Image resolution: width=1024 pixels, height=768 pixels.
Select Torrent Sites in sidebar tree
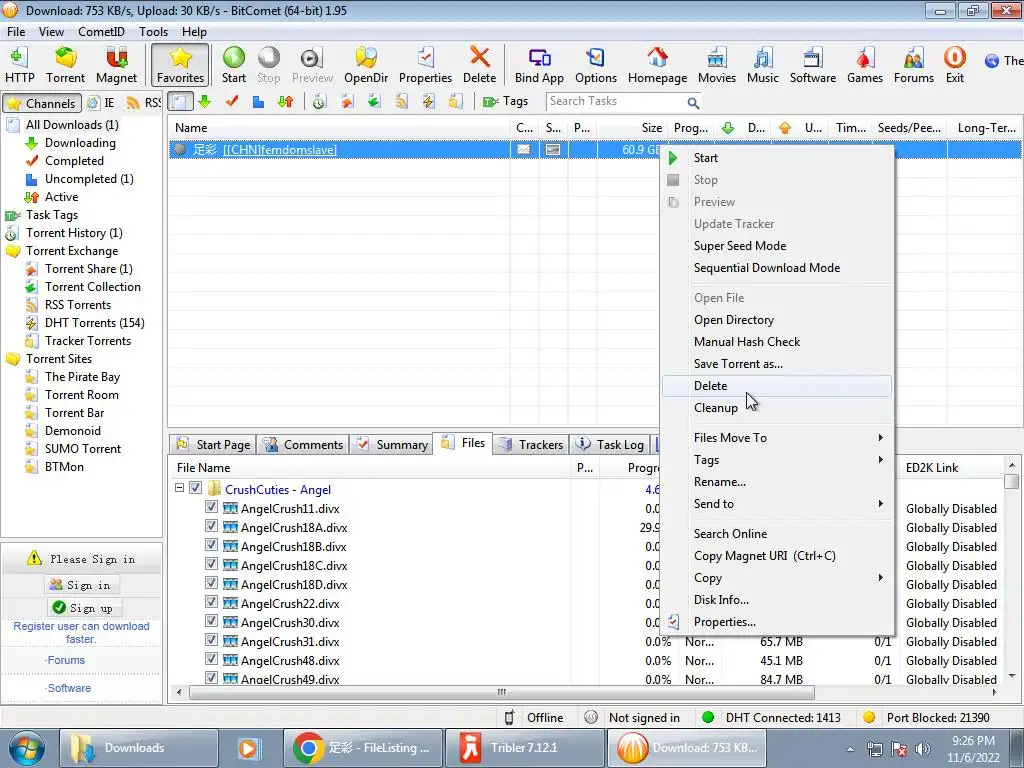59,359
